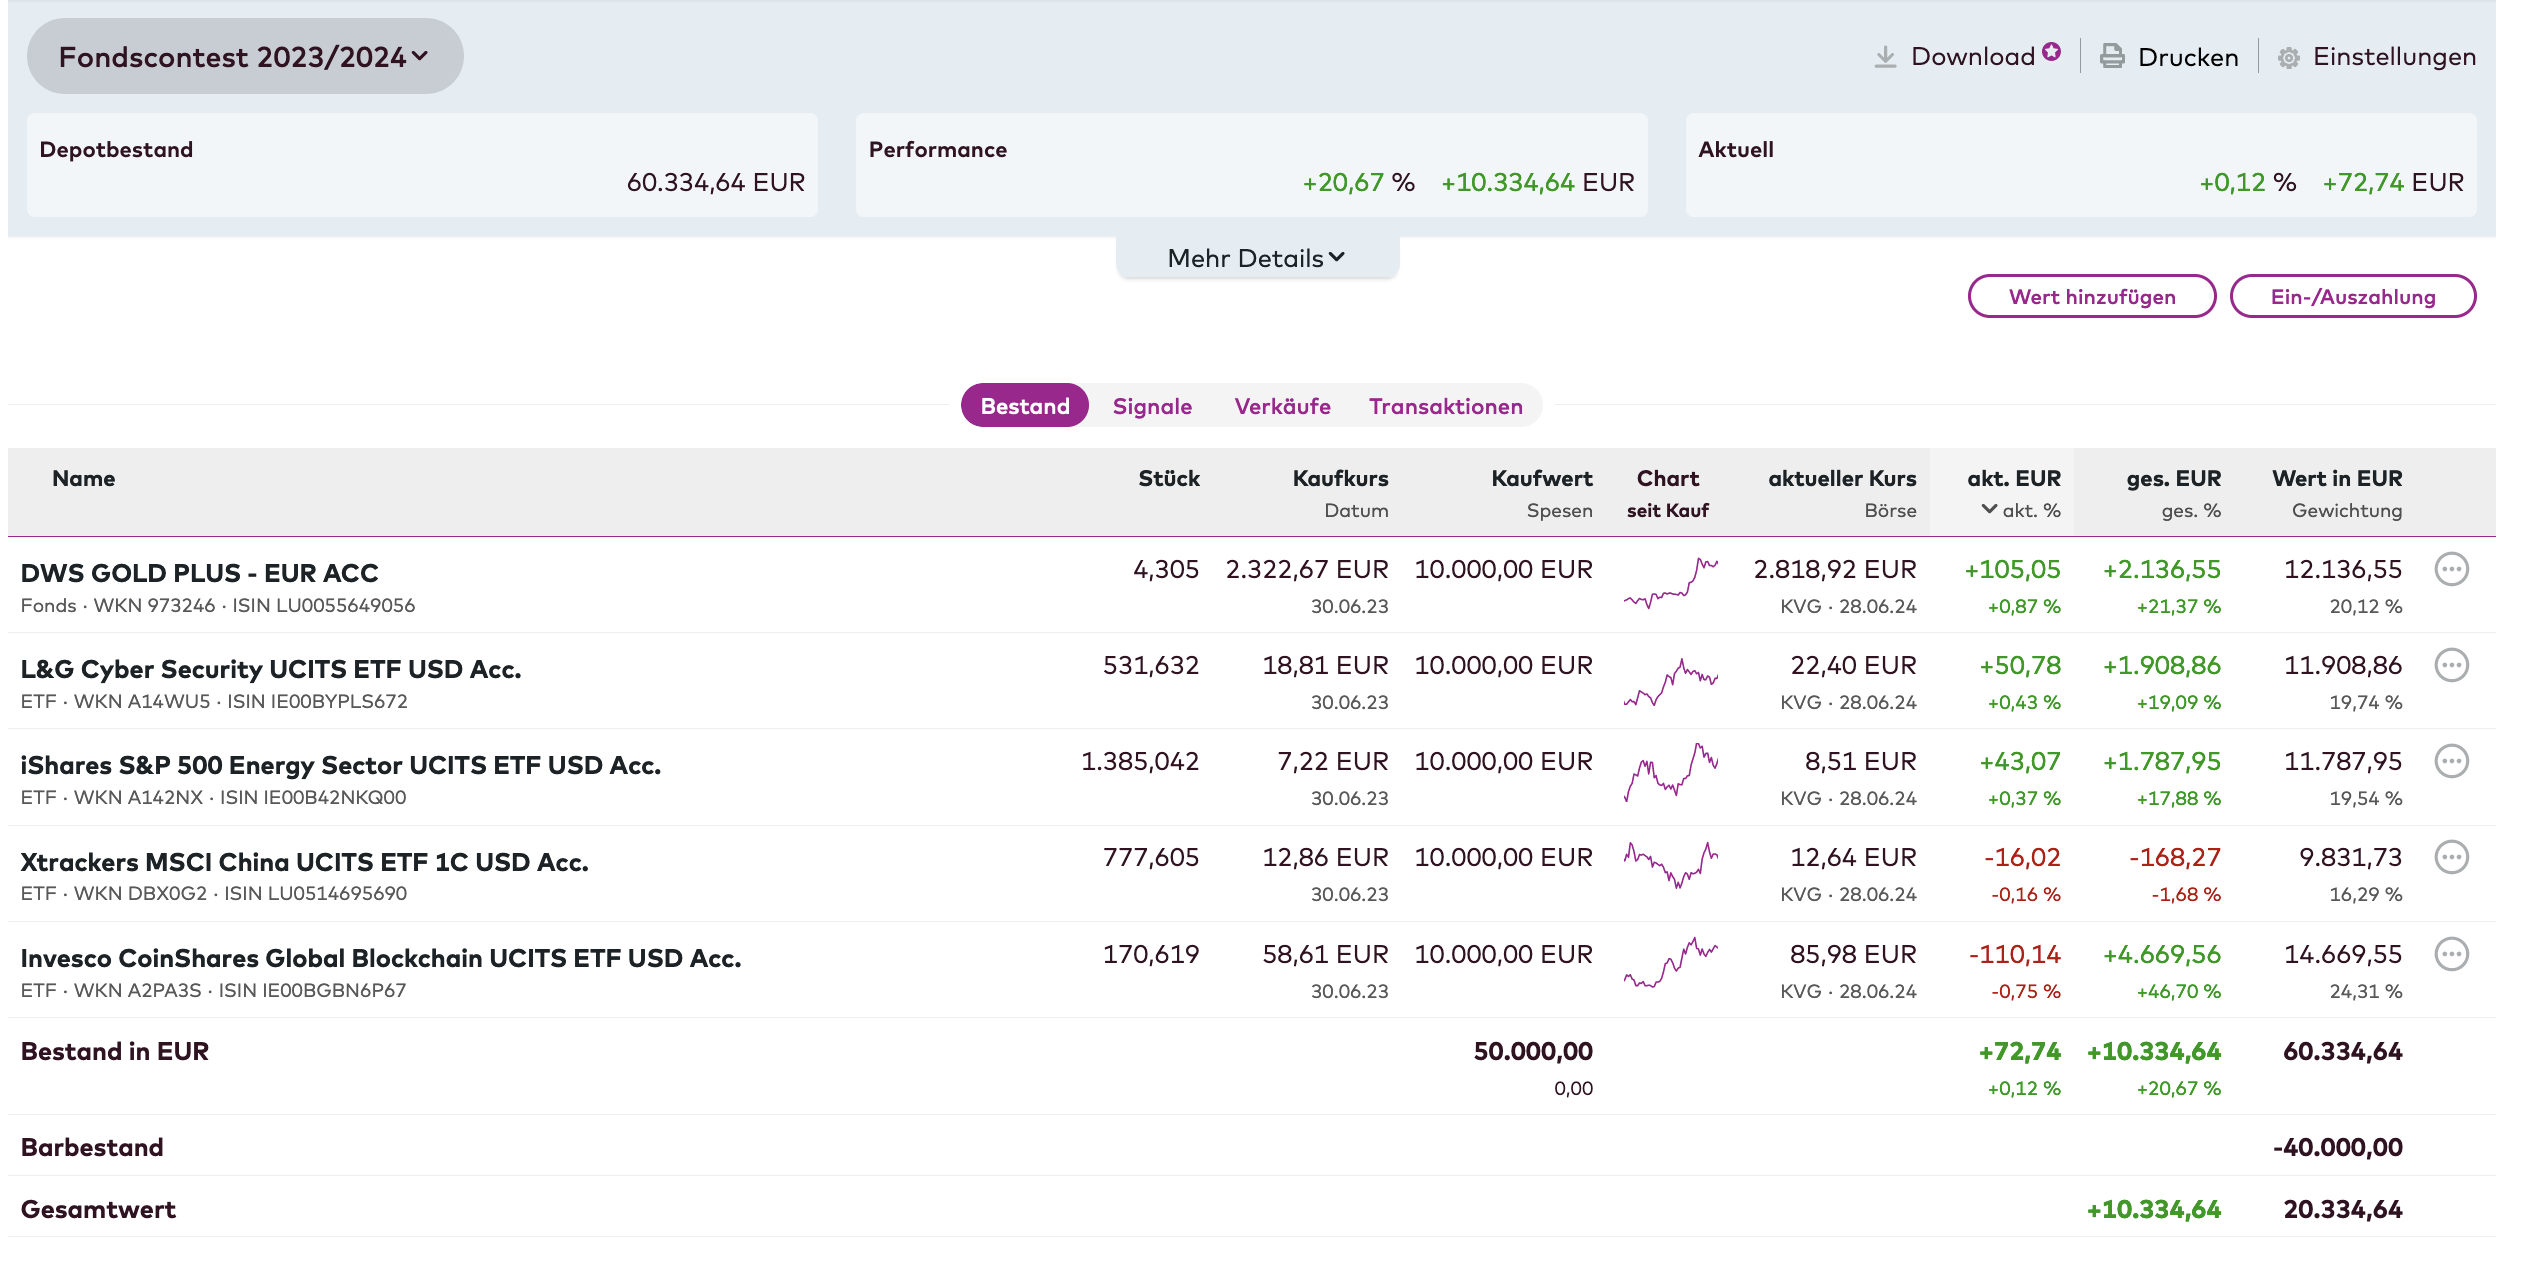Switch to the Transaktionen tab
The height and width of the screenshot is (1280, 2536).
[x=1445, y=406]
